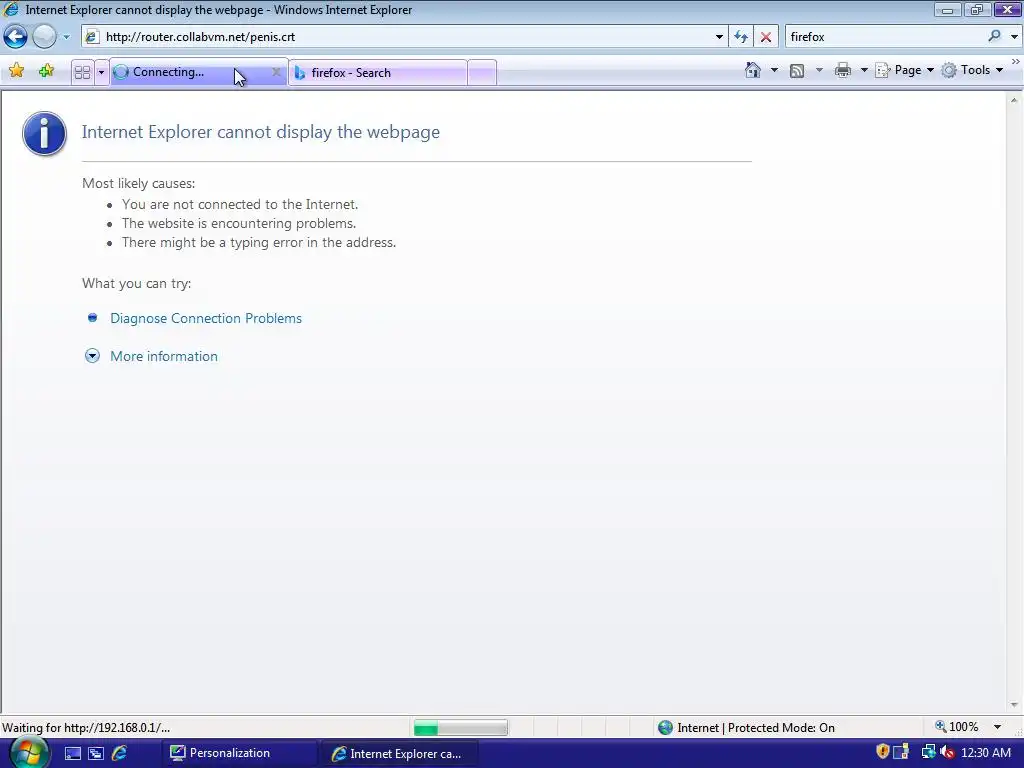
Task: Click the Internet Explorer taskbar button
Action: pos(400,754)
